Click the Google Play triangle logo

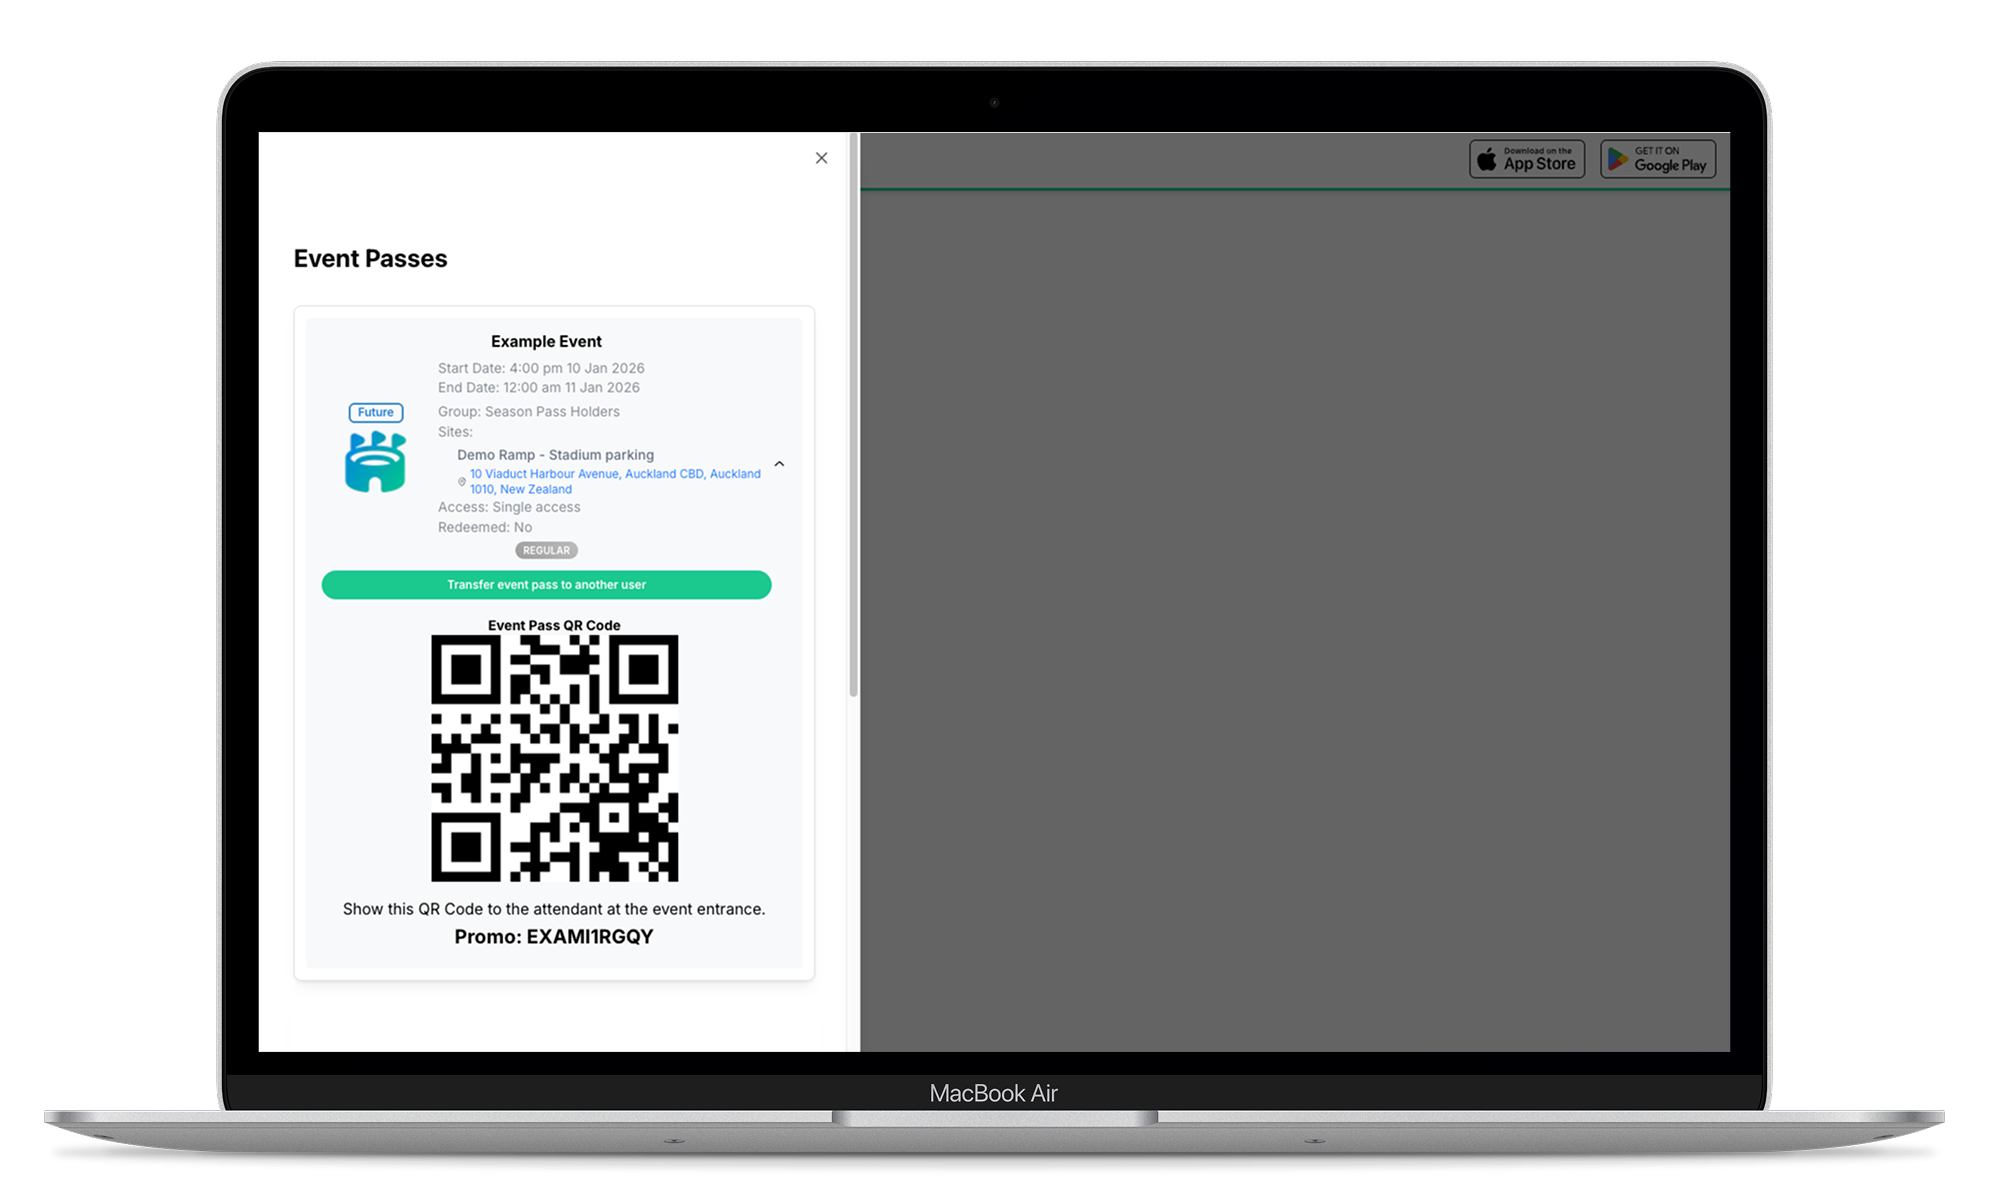pyautogui.click(x=1617, y=160)
